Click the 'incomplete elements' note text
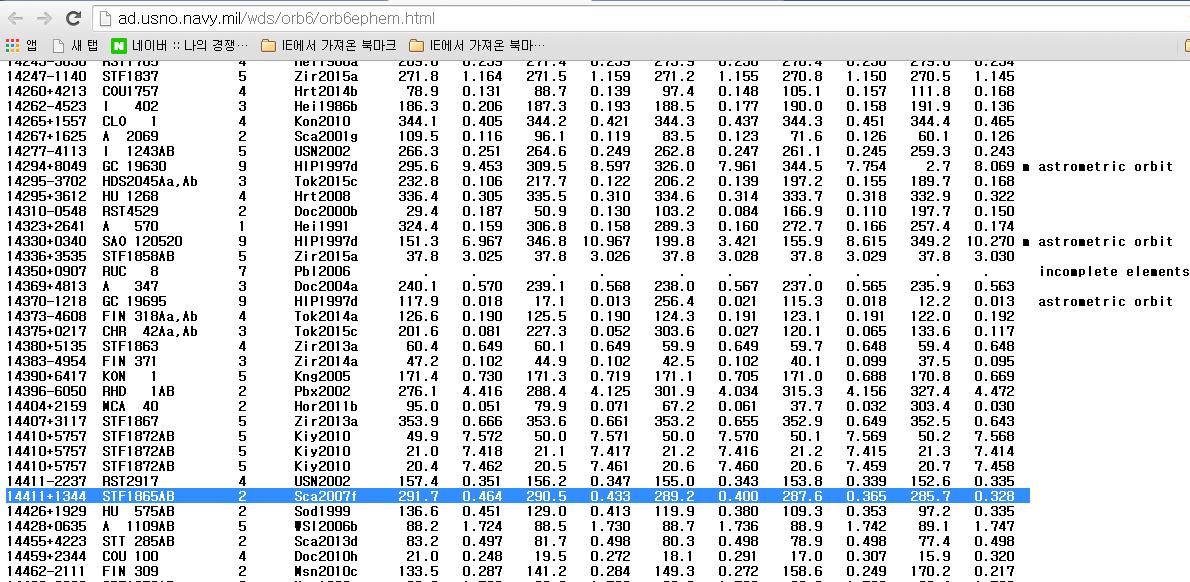1190x582 pixels. (x=1113, y=271)
